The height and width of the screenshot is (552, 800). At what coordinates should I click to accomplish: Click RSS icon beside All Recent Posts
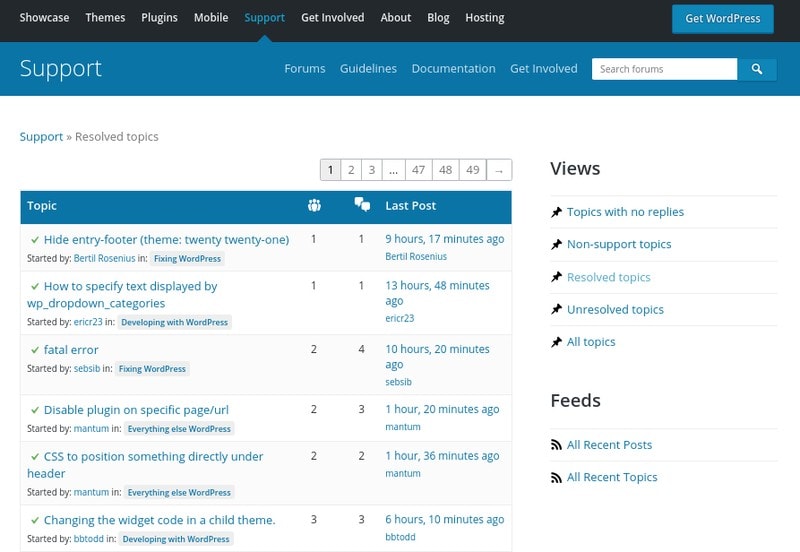[557, 445]
